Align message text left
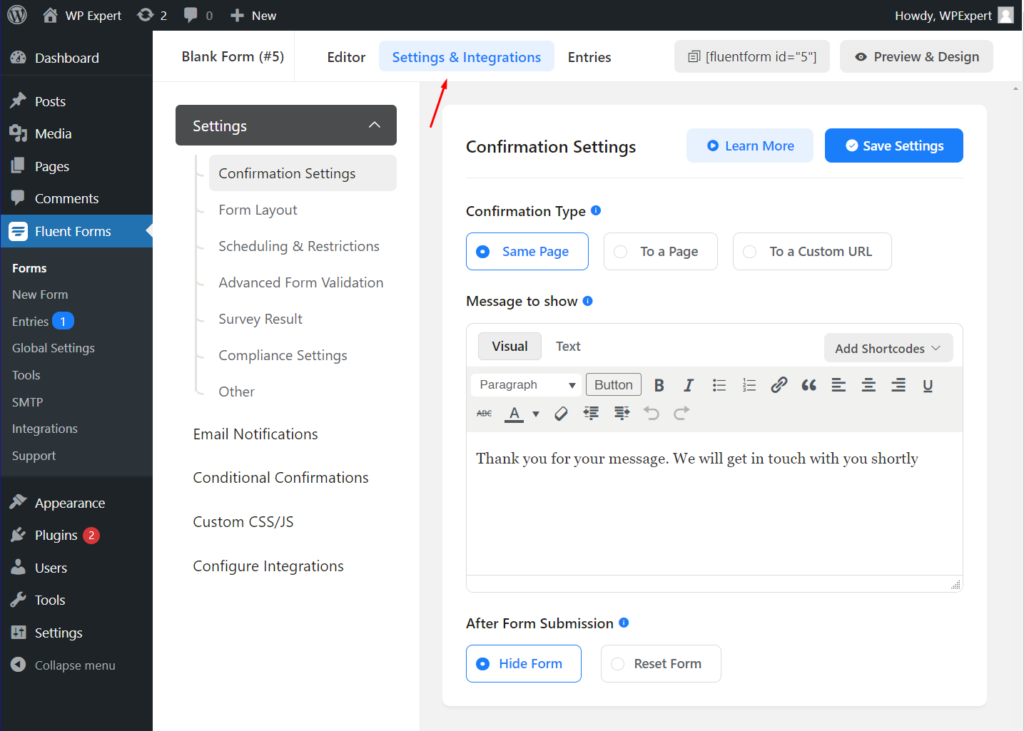 (839, 385)
